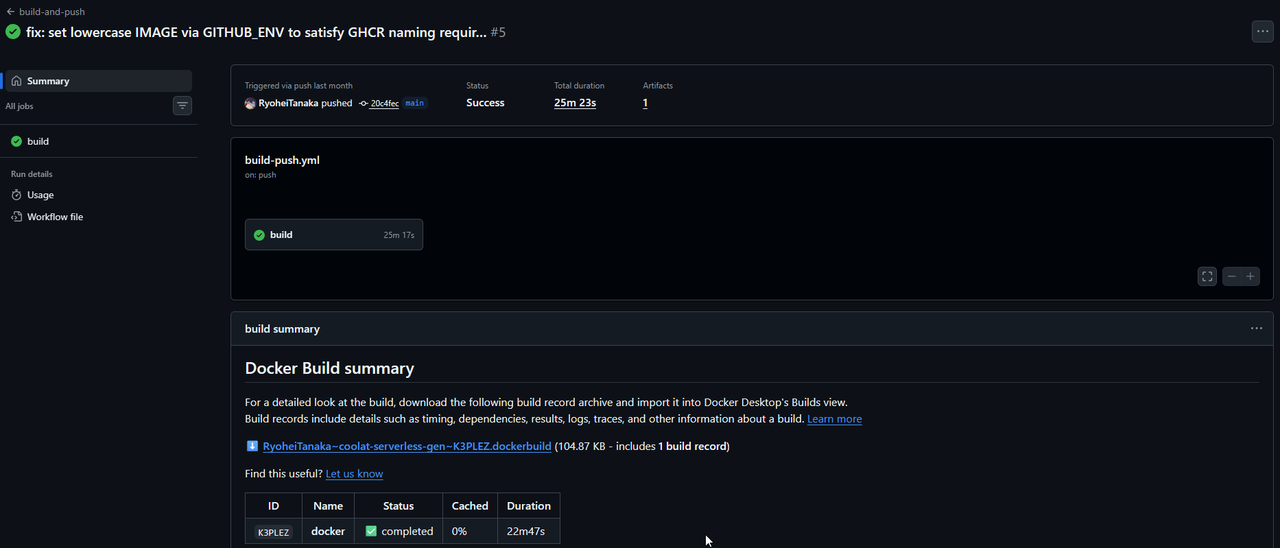Click the blue download arrow icon
The width and height of the screenshot is (1280, 548).
252,446
